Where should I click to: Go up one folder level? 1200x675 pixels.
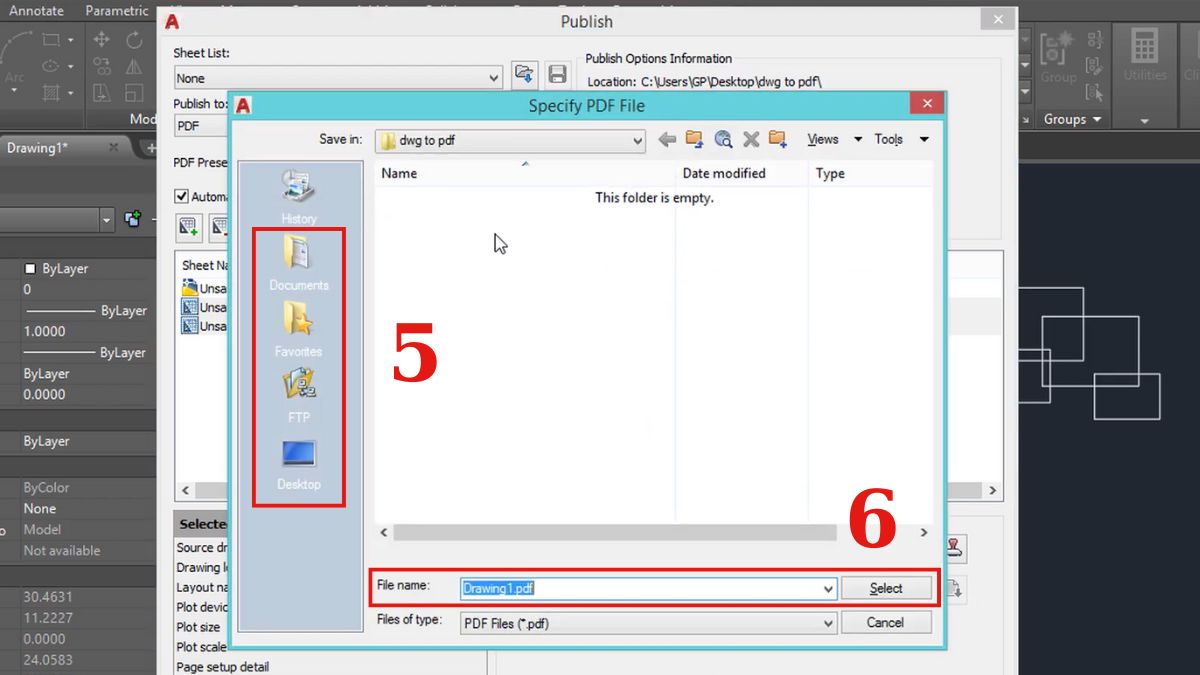(694, 140)
